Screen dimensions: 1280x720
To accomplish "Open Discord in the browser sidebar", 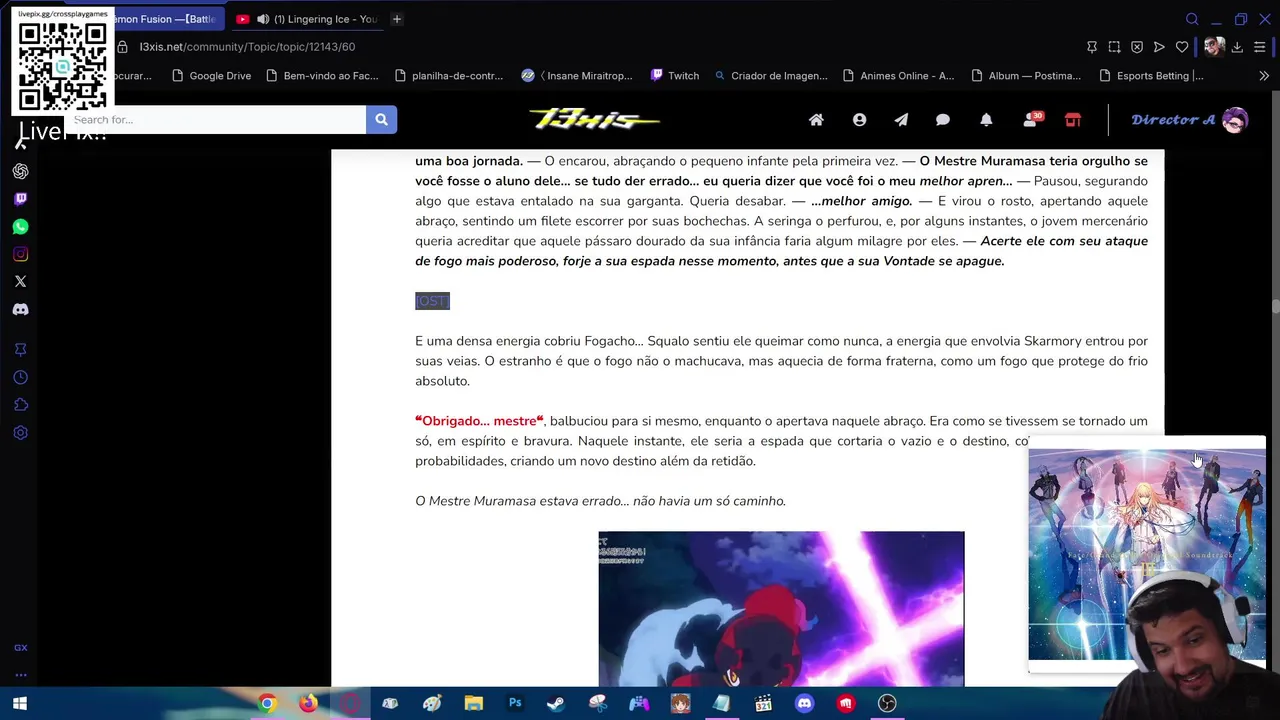I will point(20,310).
